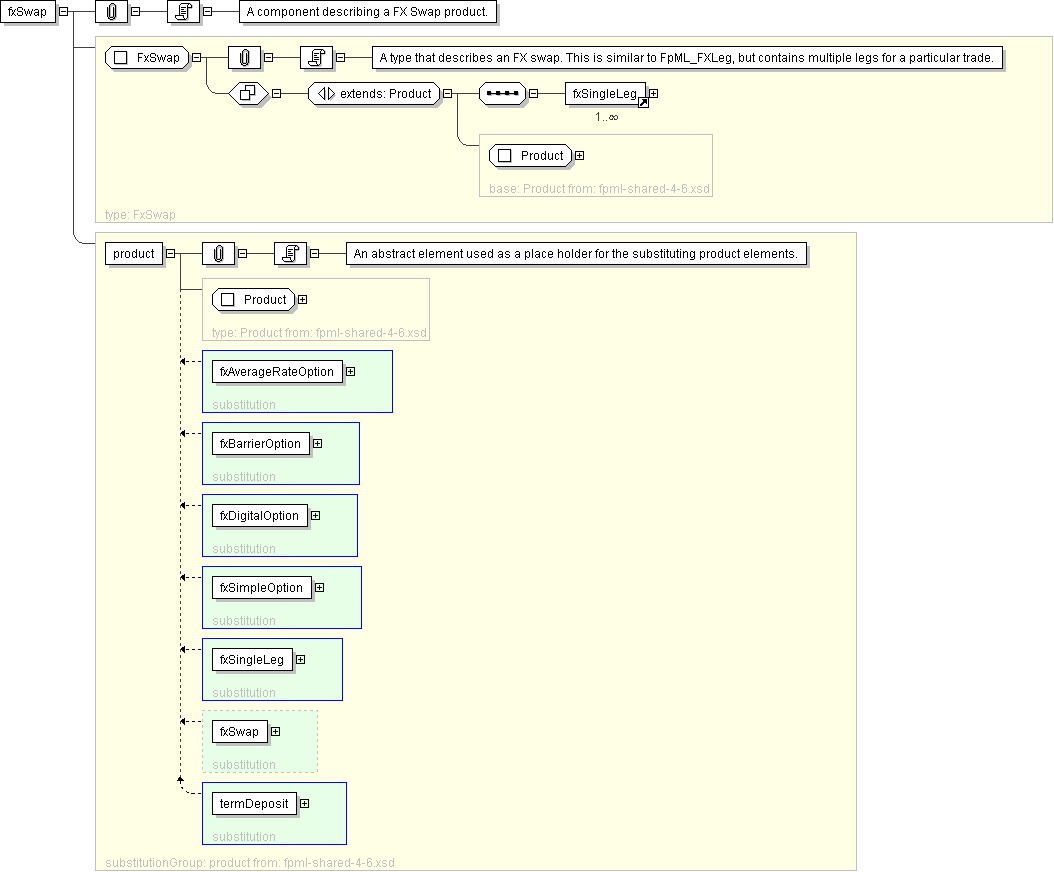Click the reference arrow on fxSingleLeg element
Screen dimensions: 1054x872
(x=643, y=102)
